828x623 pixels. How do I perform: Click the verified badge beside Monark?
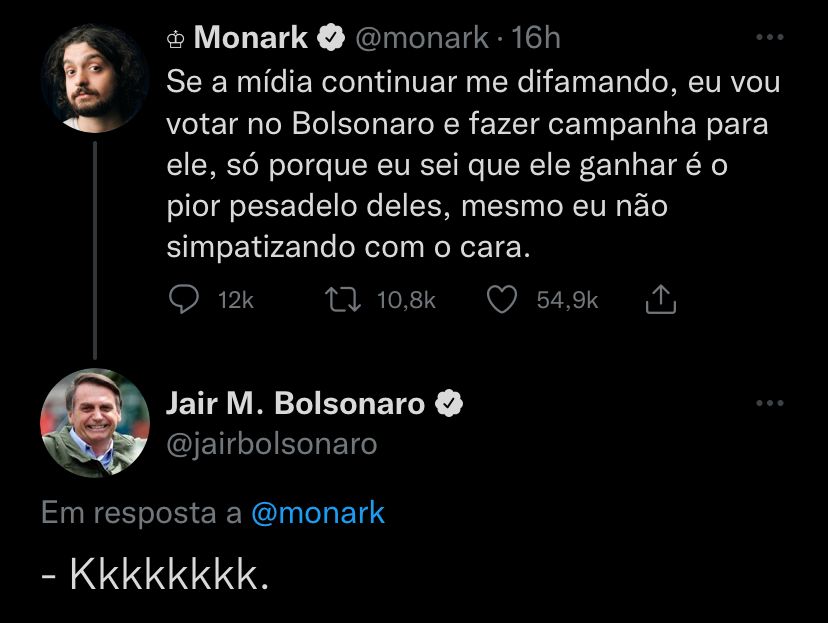tap(330, 38)
